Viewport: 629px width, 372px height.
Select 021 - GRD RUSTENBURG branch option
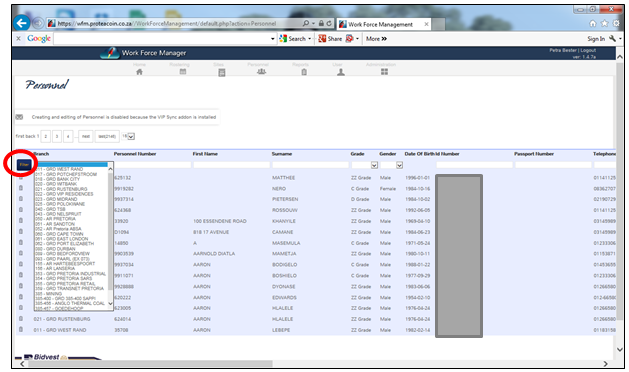click(x=61, y=189)
